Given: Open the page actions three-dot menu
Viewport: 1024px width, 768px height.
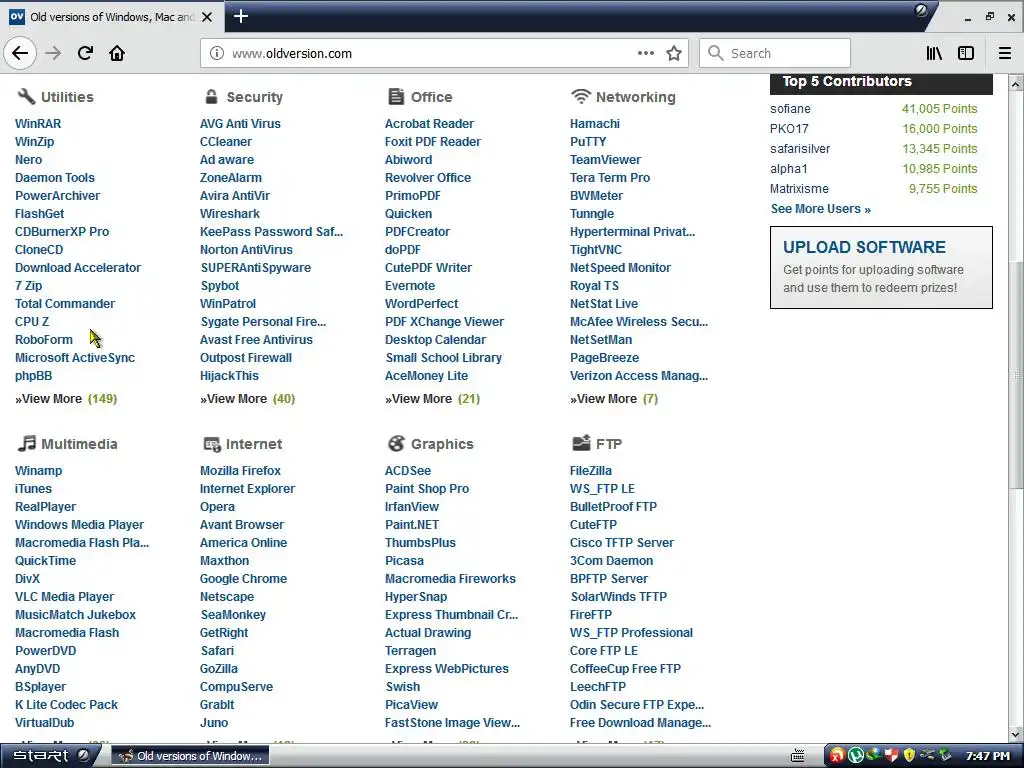Looking at the screenshot, I should pyautogui.click(x=646, y=53).
